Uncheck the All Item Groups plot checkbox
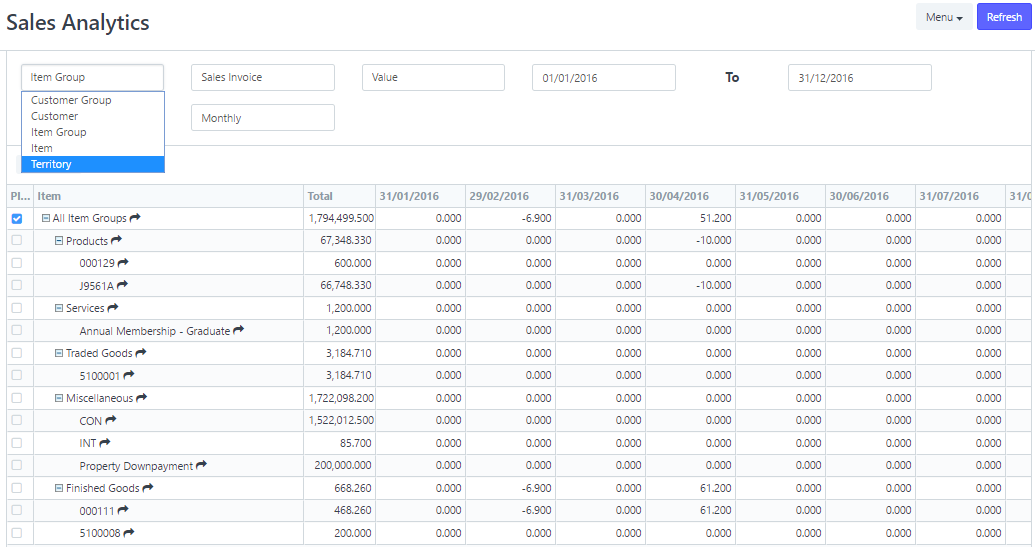 pos(17,218)
